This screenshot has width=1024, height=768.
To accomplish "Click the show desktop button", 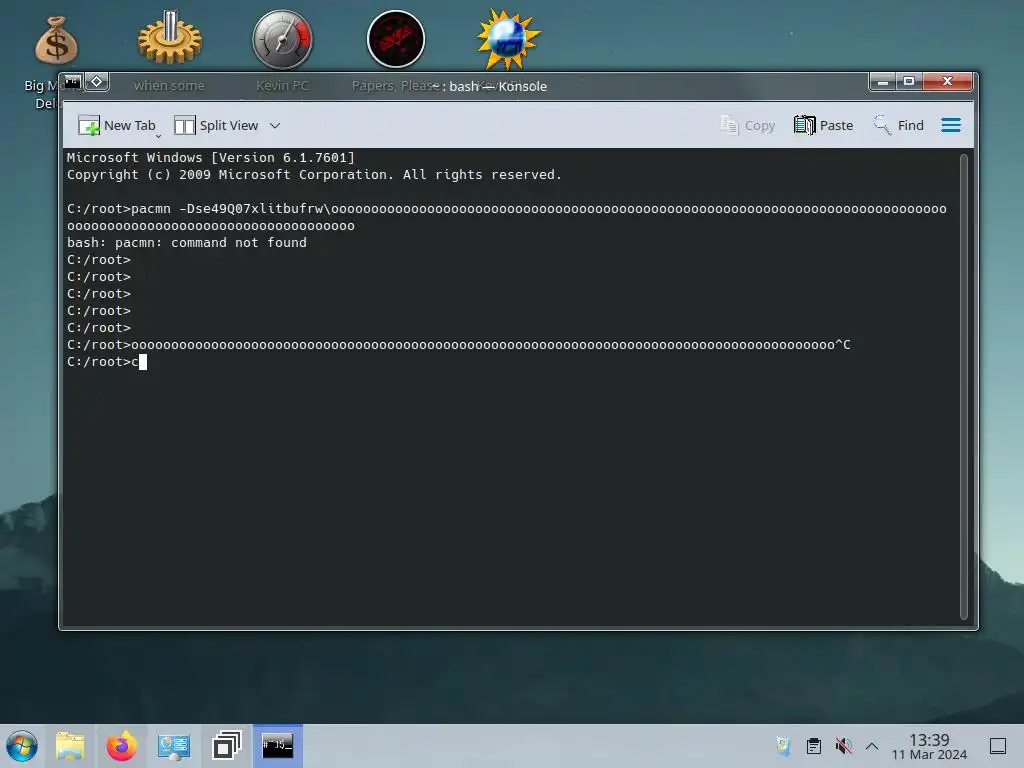I will pos(998,746).
